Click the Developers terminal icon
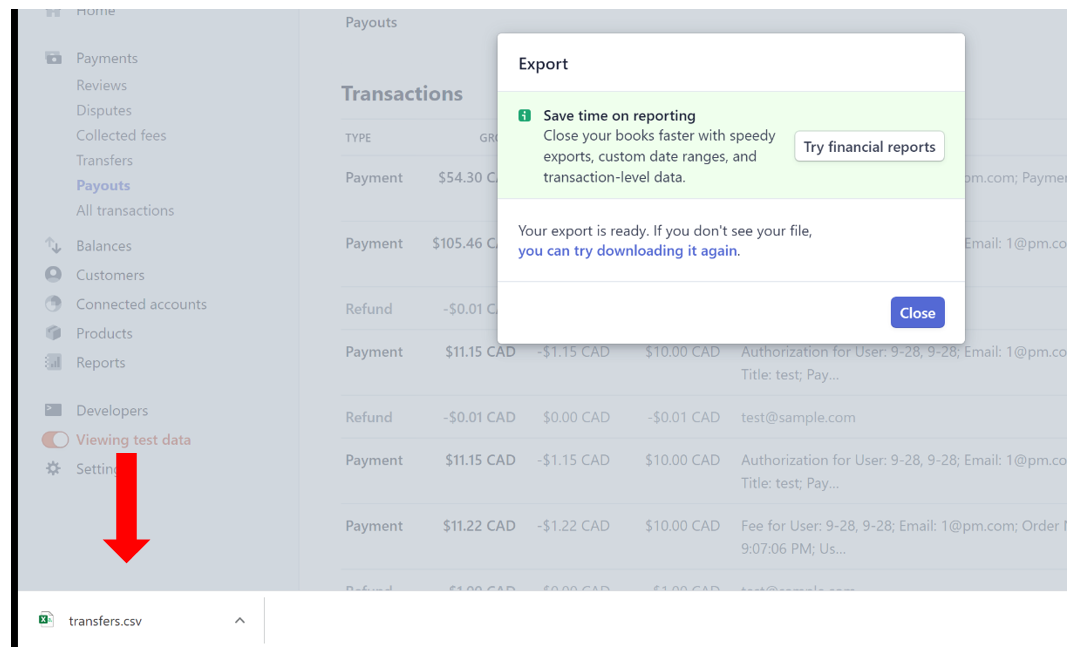 54,410
